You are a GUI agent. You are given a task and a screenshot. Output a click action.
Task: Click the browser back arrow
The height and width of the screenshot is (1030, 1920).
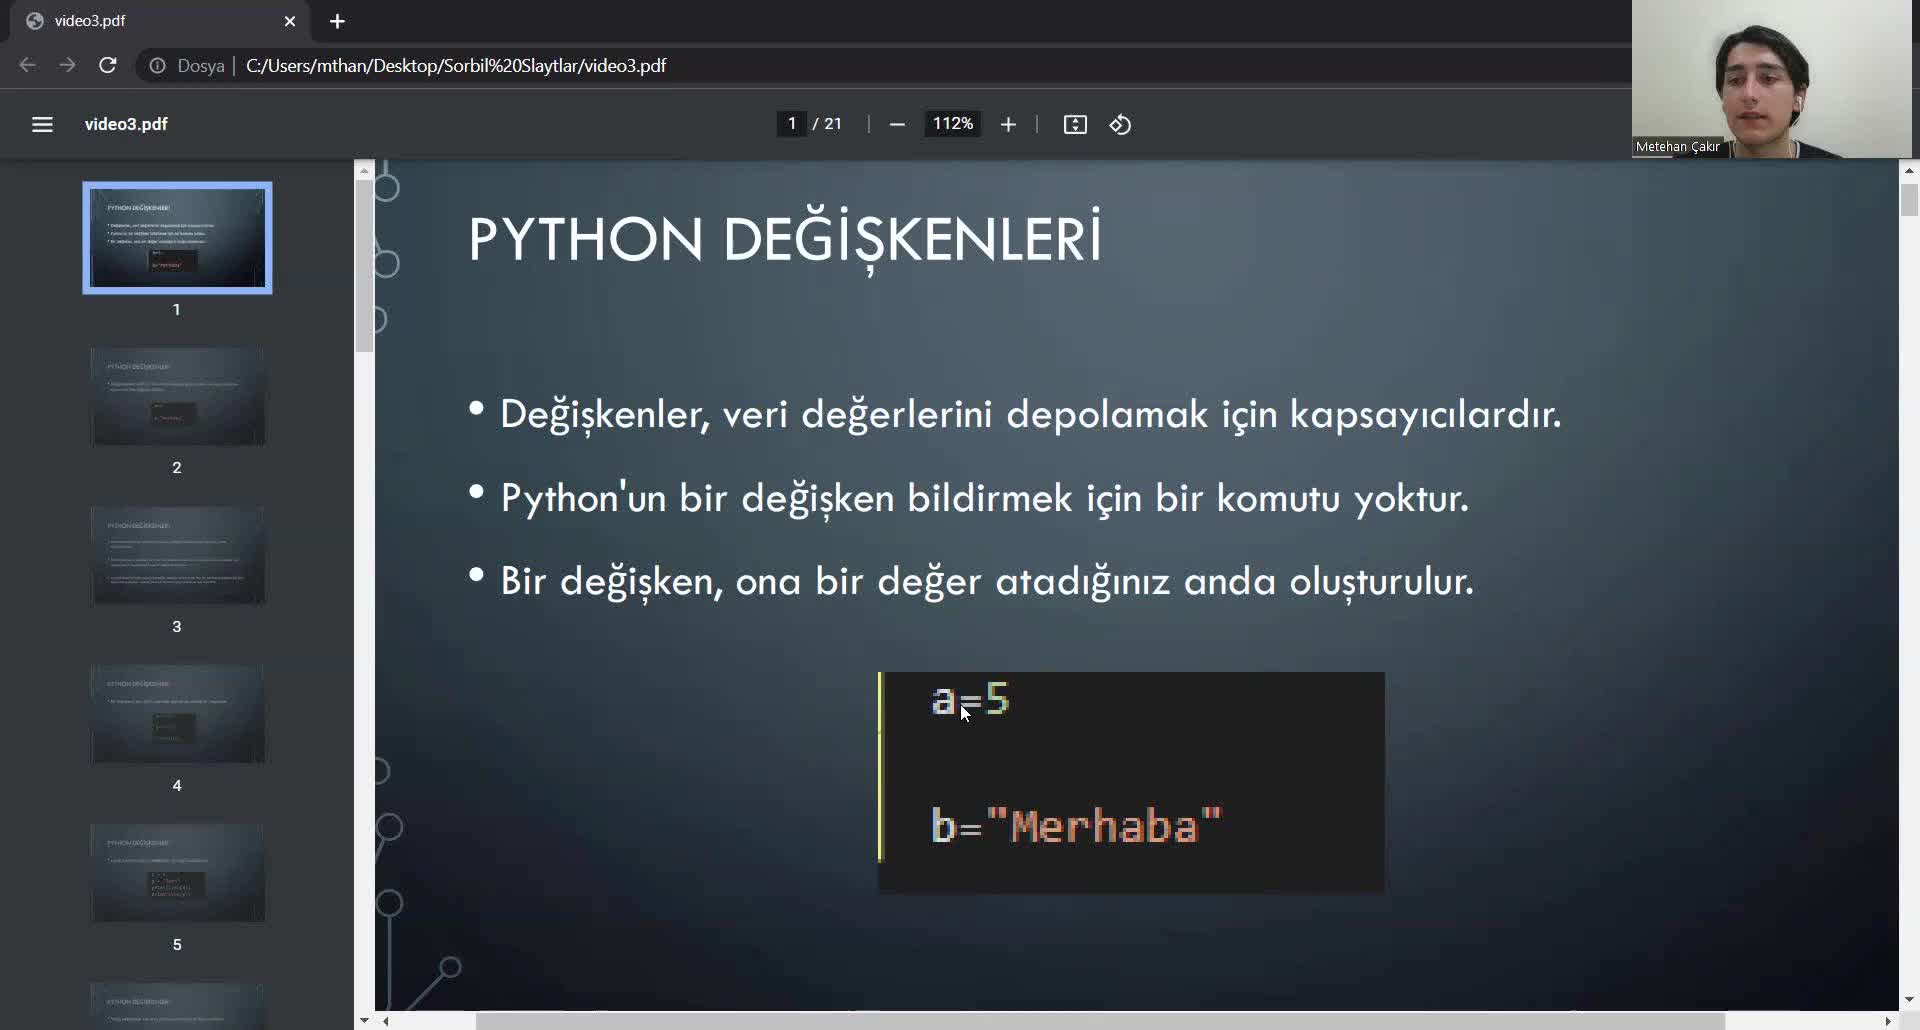(x=27, y=65)
